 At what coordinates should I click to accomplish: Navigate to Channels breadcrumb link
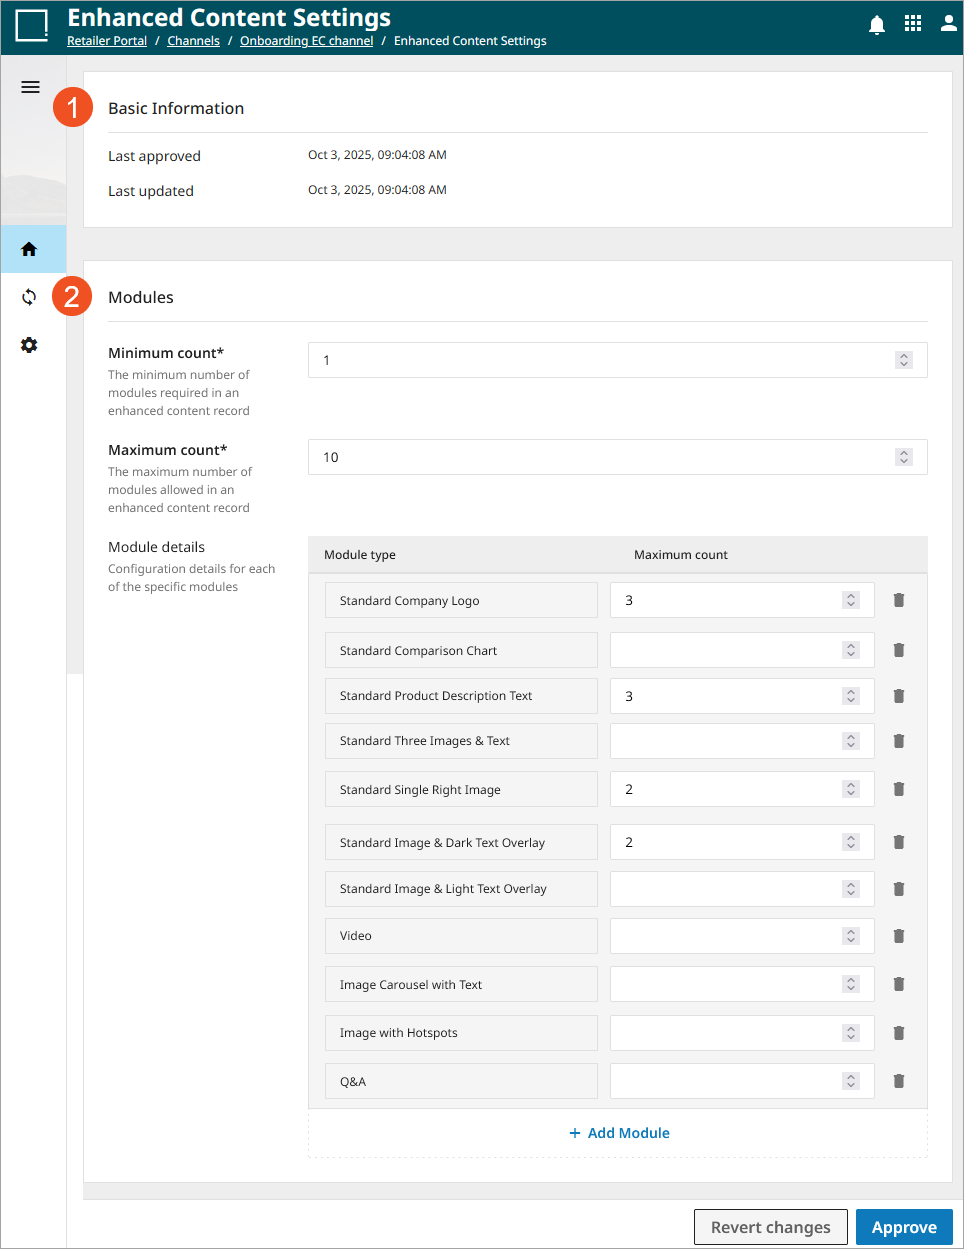click(x=193, y=41)
